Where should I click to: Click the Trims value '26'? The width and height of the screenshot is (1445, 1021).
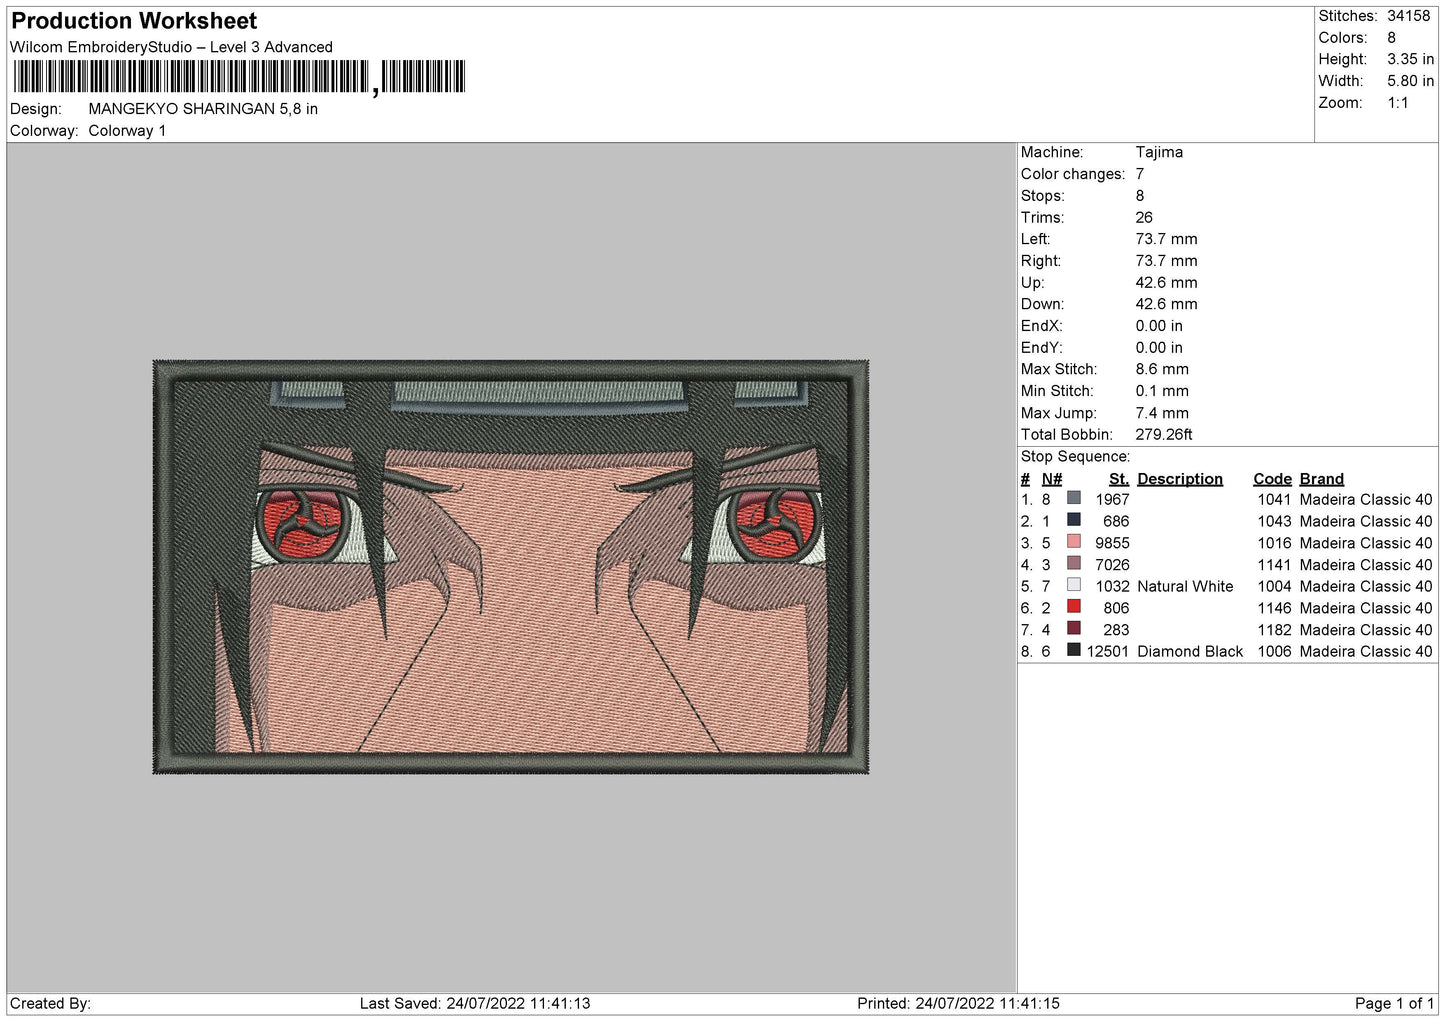coord(1144,218)
